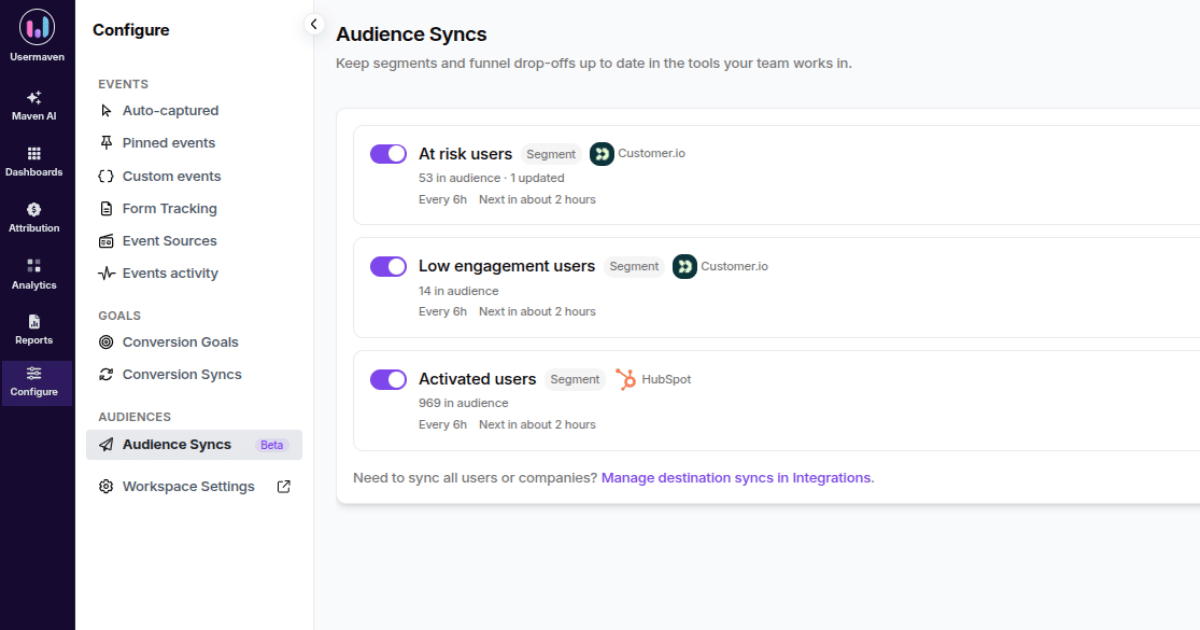The image size is (1200, 630).
Task: Click Segment tag on At risk users
Action: (x=551, y=154)
